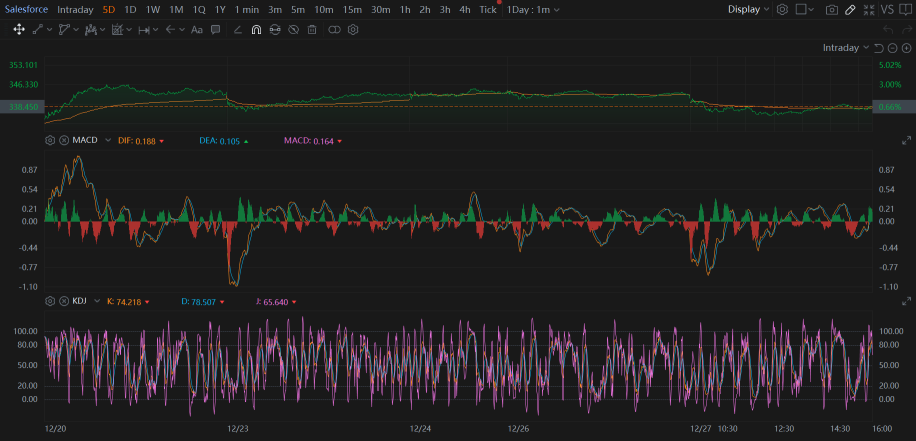Image resolution: width=916 pixels, height=441 pixels.
Task: Switch to the 1W timeframe tab
Action: click(x=152, y=9)
